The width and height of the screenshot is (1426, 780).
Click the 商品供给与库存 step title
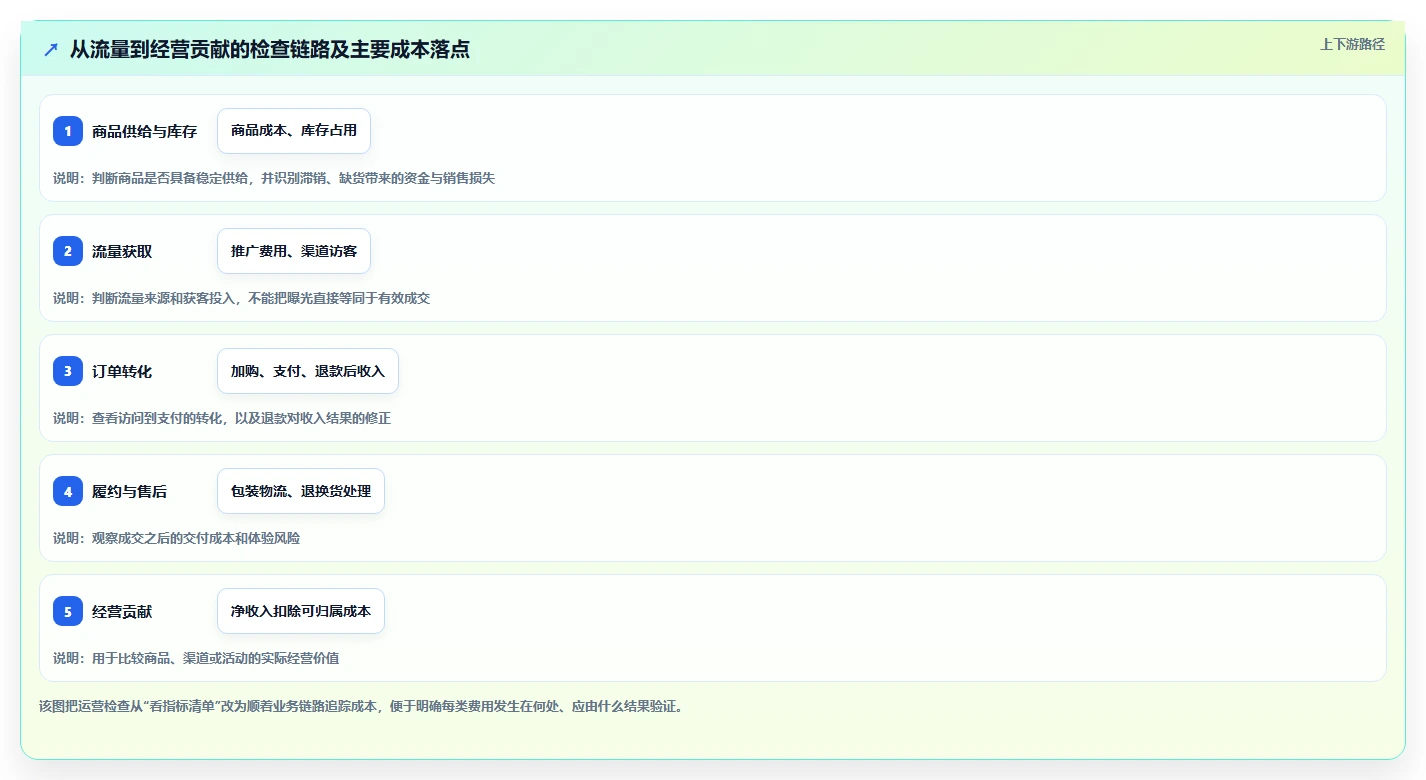click(x=144, y=131)
